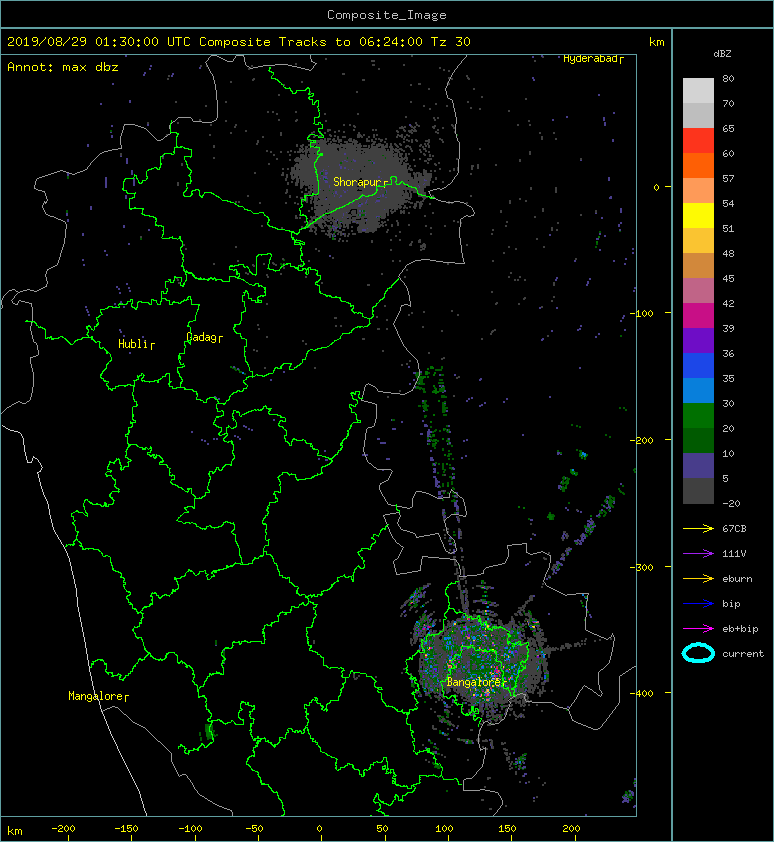Click the Gadag city label
774x842 pixels.
click(x=204, y=337)
